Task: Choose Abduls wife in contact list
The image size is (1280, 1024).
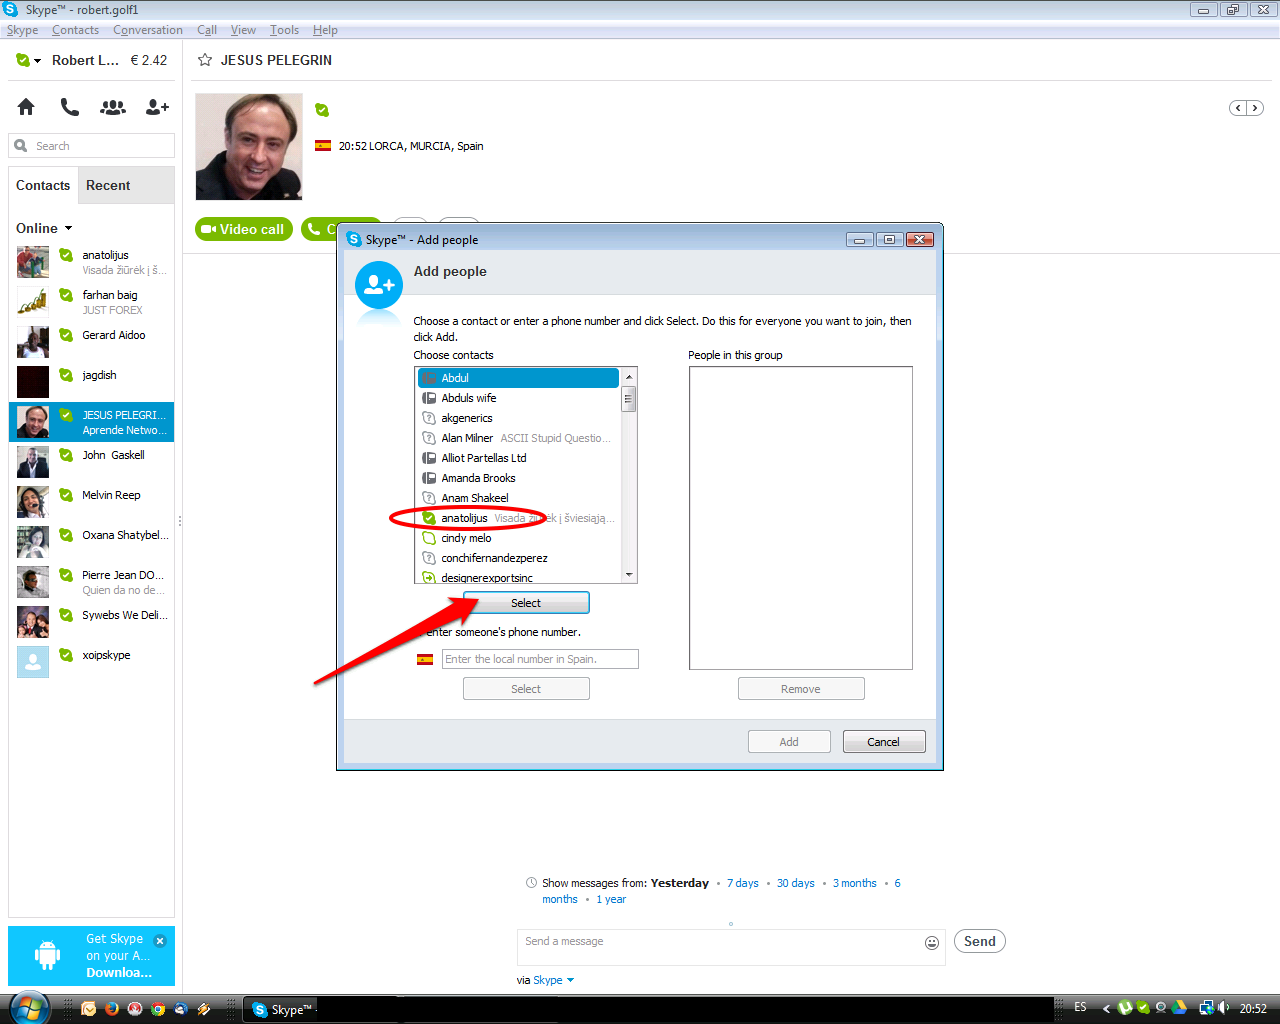Action: point(518,398)
